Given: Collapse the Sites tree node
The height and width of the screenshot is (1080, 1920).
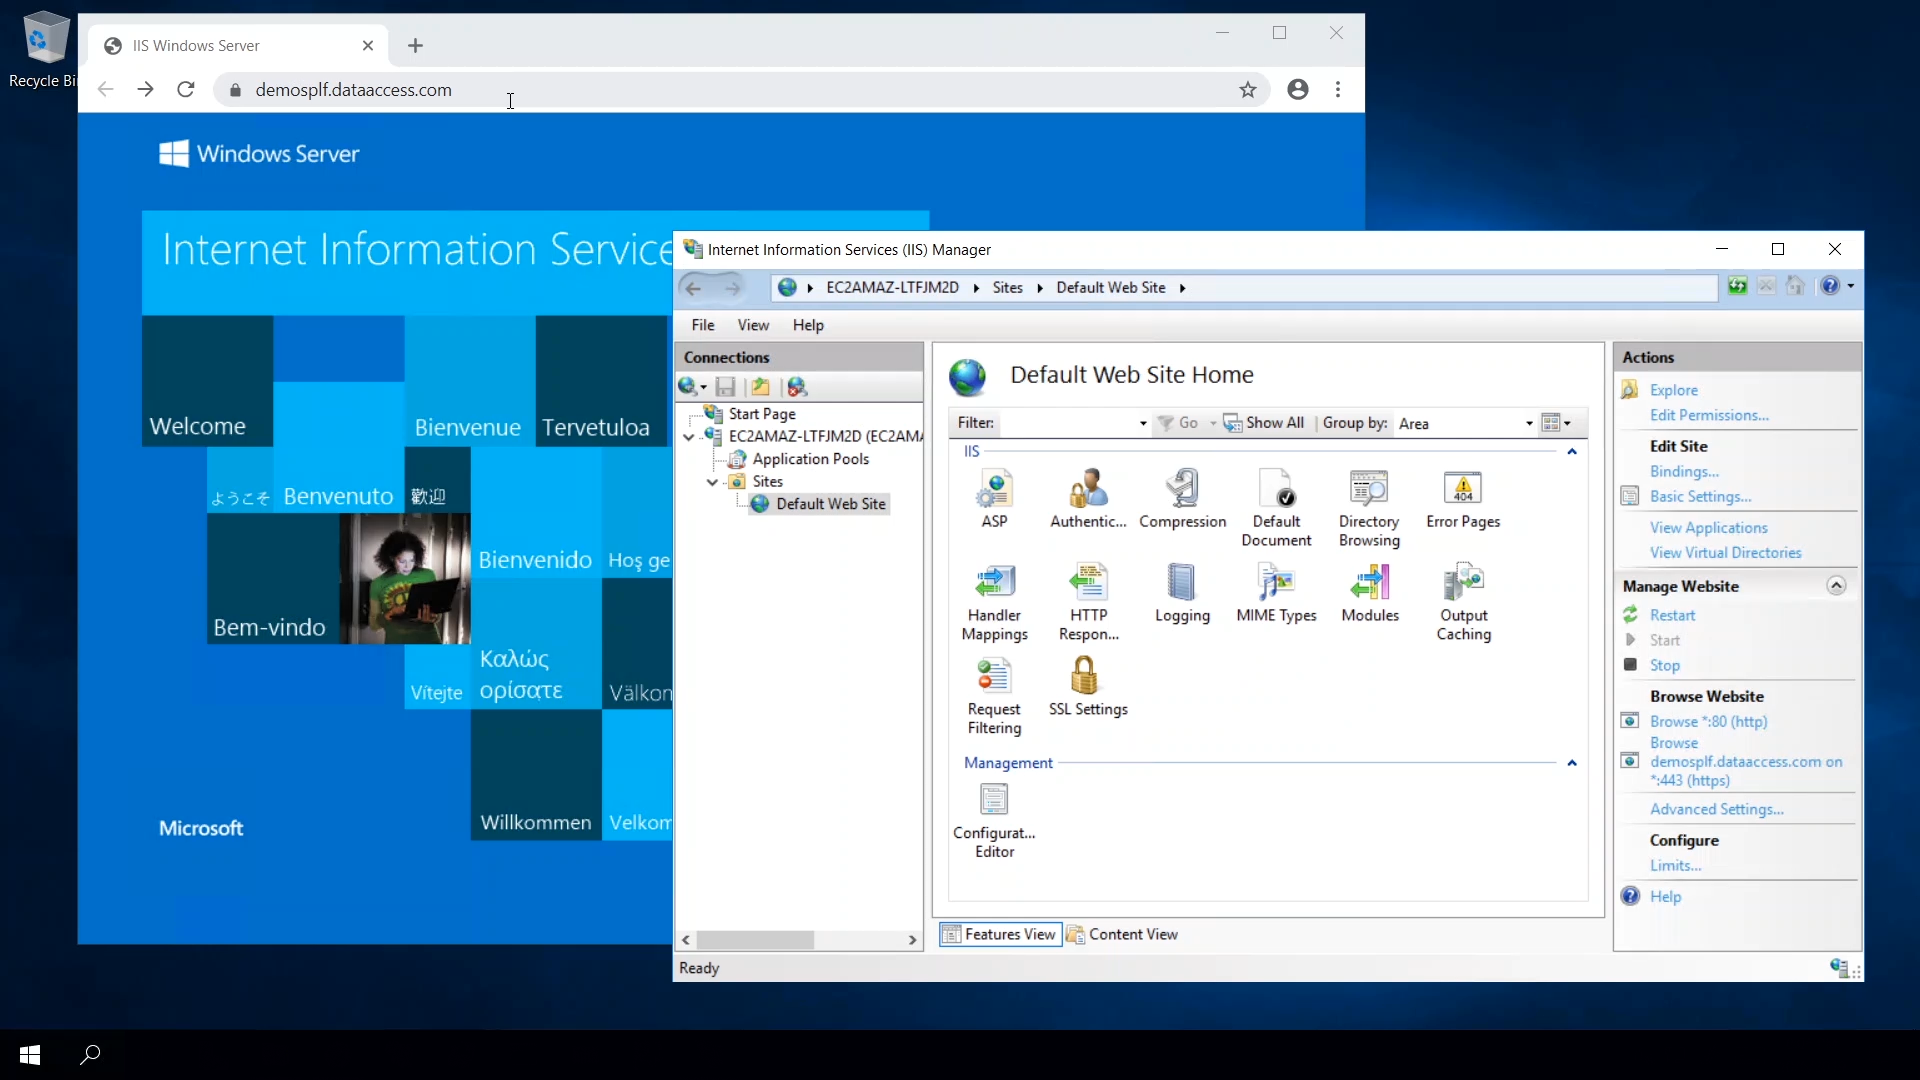Looking at the screenshot, I should click(x=712, y=482).
